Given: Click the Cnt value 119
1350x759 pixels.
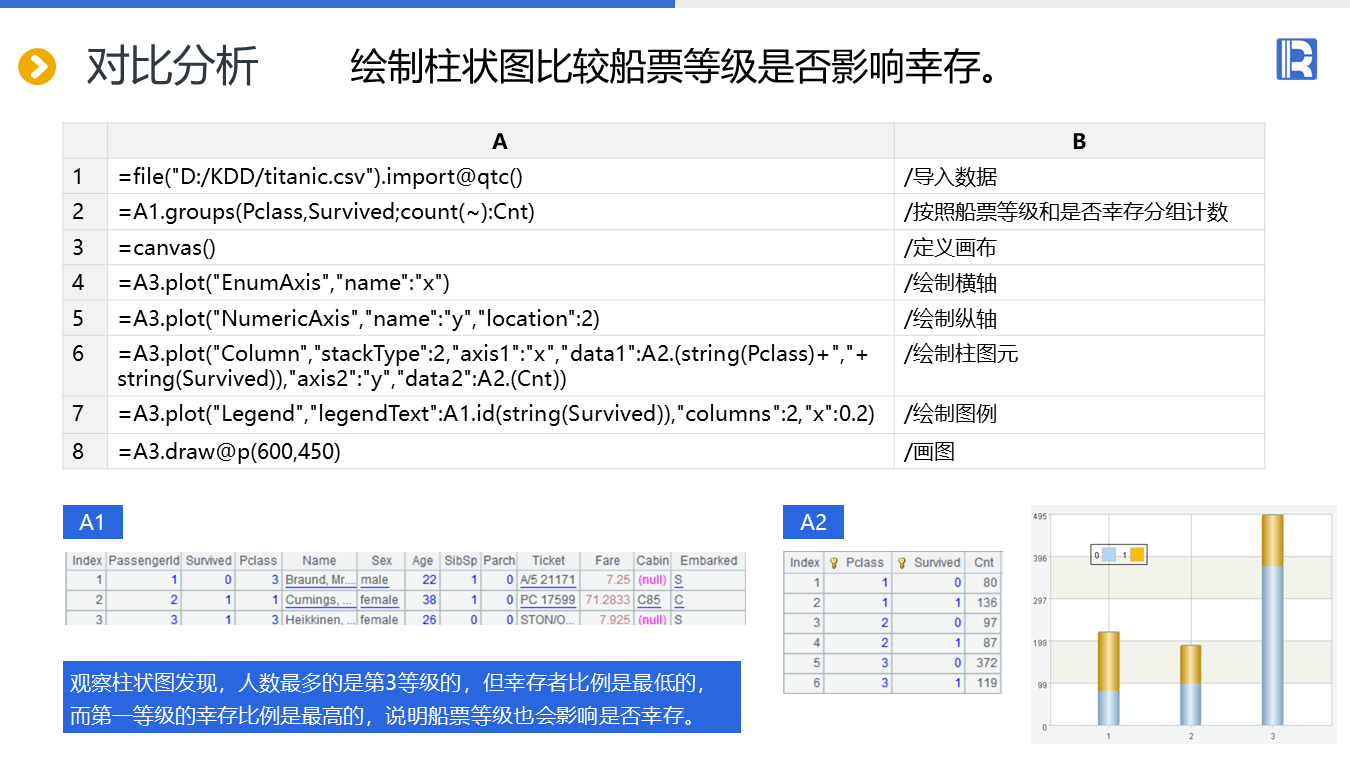Looking at the screenshot, I should point(987,684).
